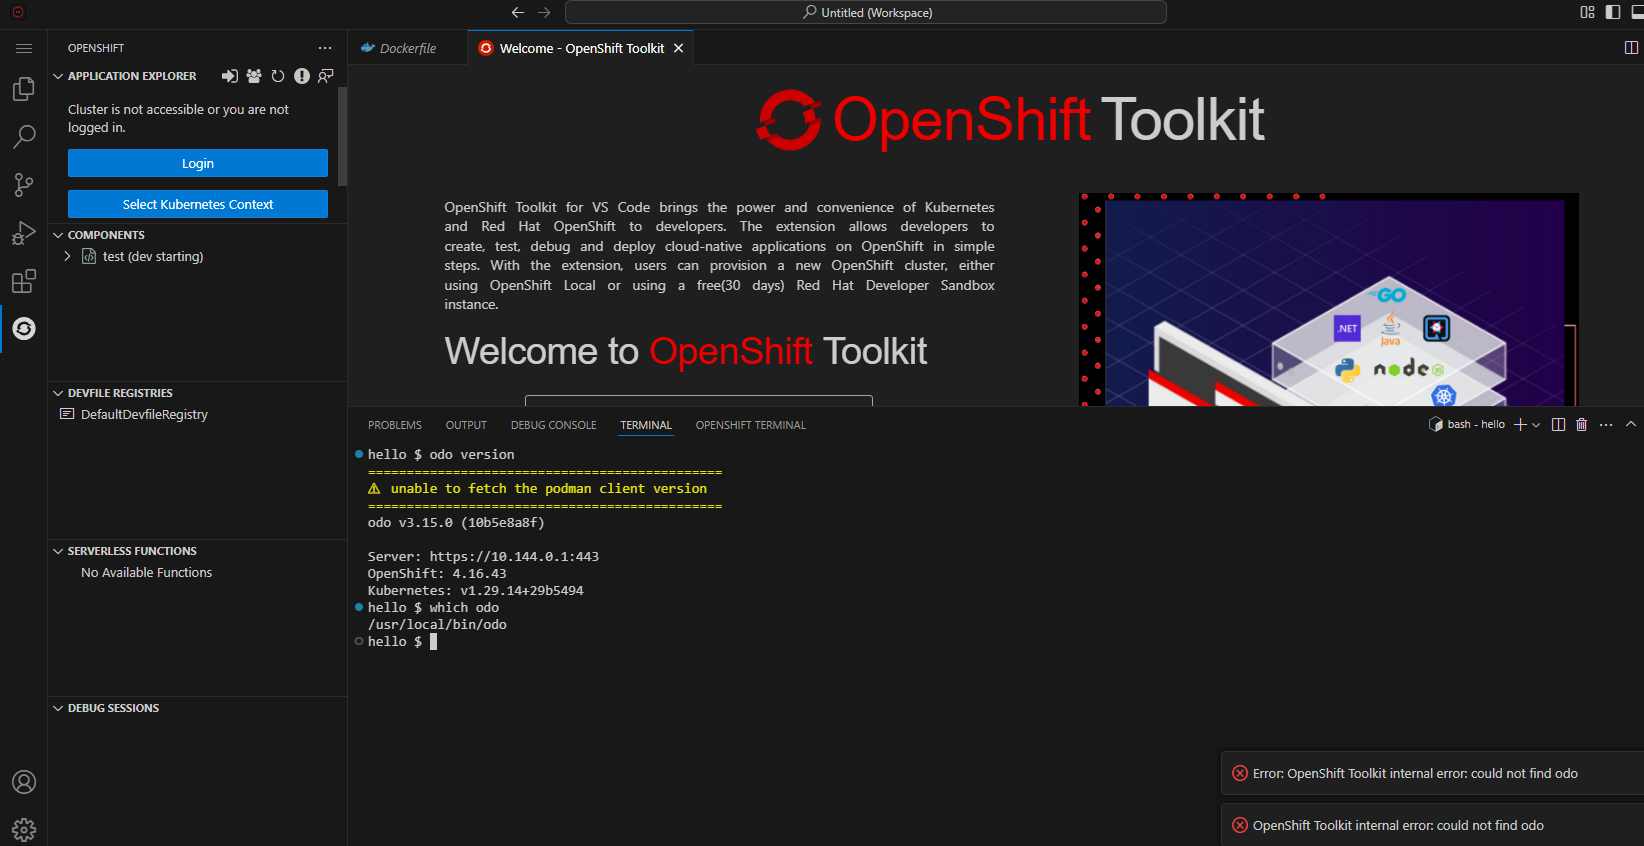Select the Terminal panel tab

click(x=646, y=425)
